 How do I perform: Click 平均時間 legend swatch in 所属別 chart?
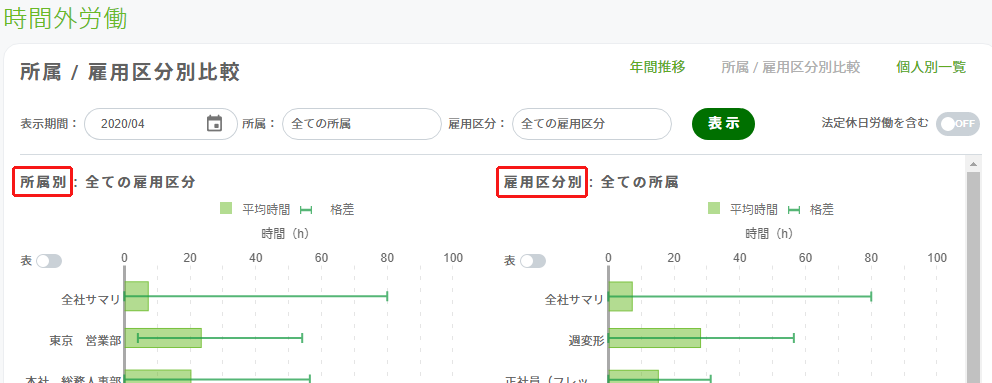226,208
